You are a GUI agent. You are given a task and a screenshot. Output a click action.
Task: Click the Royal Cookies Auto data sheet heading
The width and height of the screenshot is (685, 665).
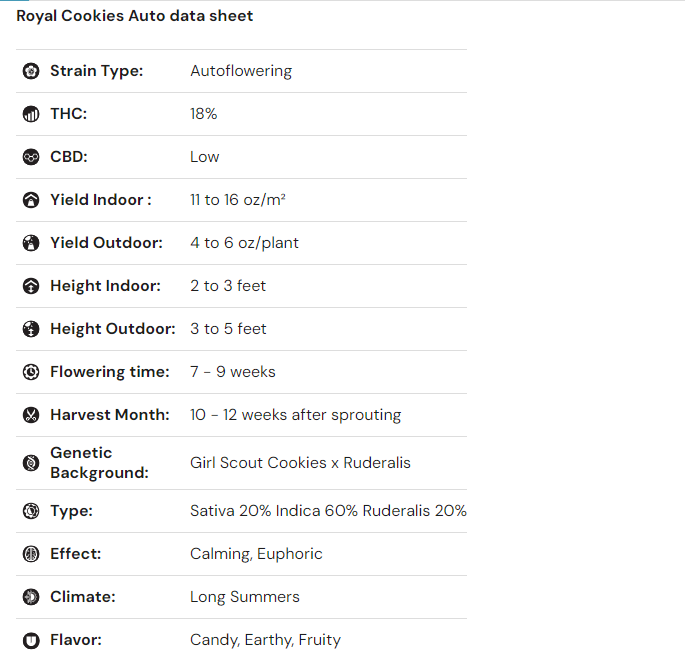[x=135, y=16]
